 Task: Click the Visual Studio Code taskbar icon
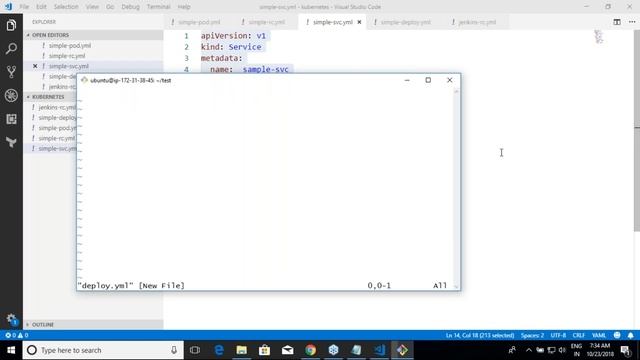[379, 350]
